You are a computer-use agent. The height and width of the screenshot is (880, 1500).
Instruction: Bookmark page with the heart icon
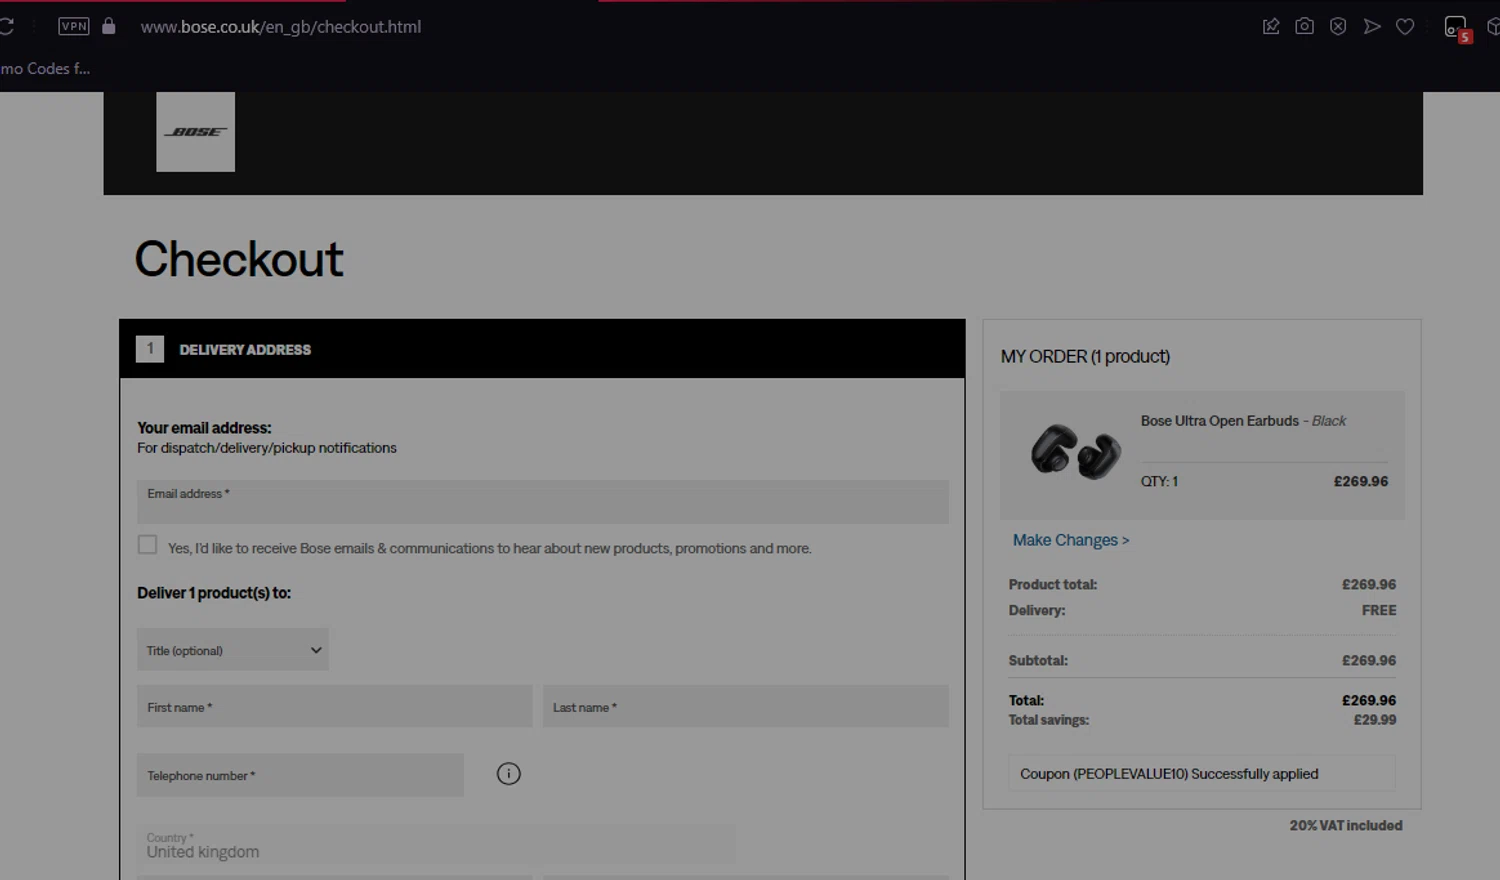click(x=1405, y=27)
